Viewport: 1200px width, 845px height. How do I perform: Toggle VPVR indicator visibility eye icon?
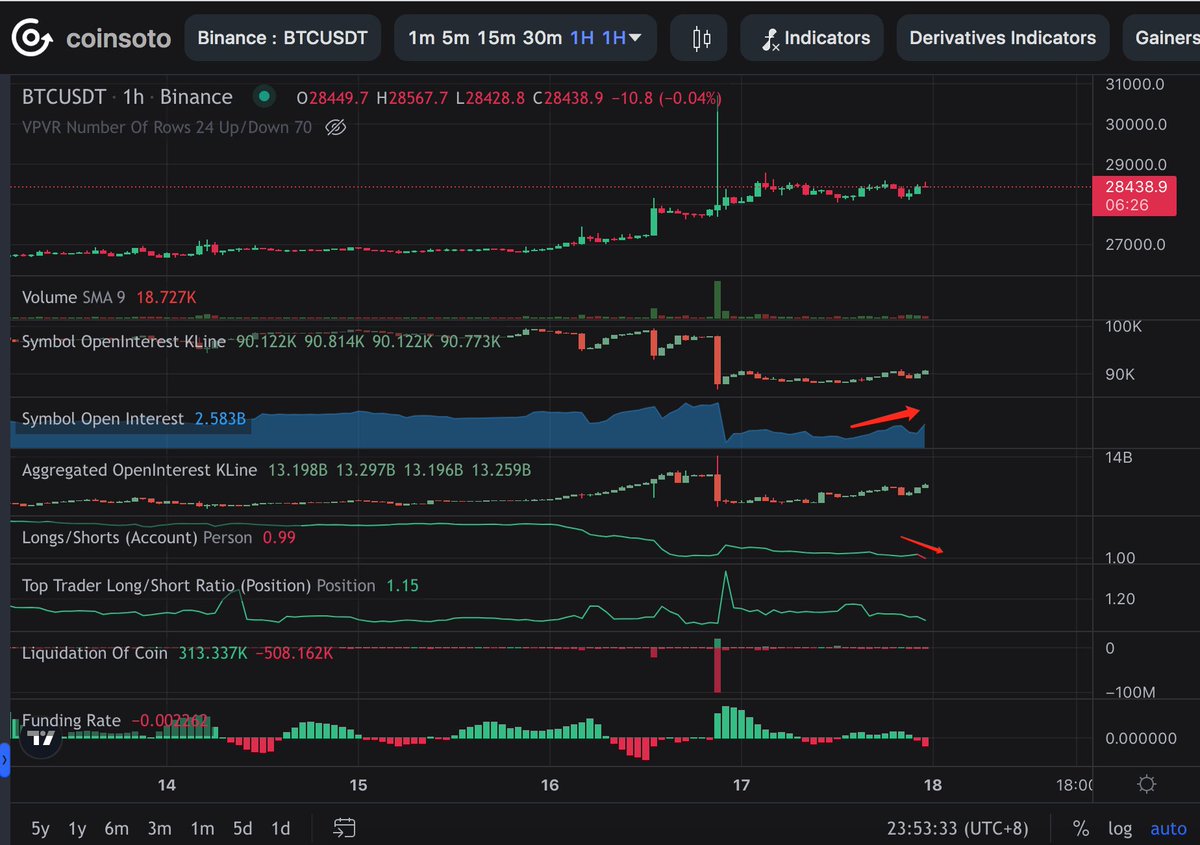336,127
